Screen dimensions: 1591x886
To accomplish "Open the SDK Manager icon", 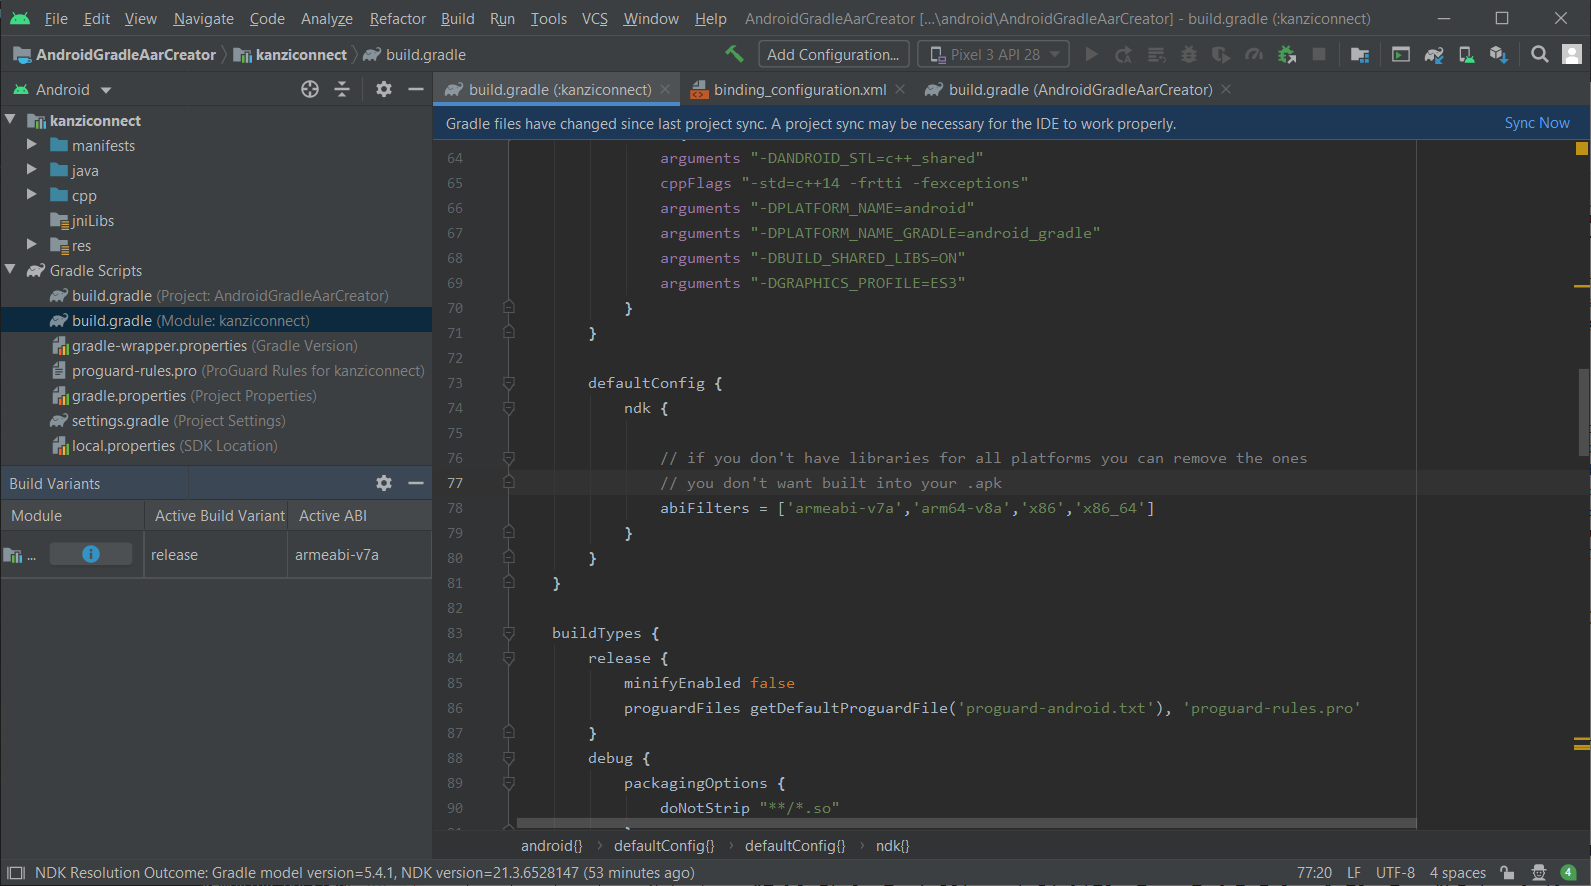I will pyautogui.click(x=1498, y=54).
